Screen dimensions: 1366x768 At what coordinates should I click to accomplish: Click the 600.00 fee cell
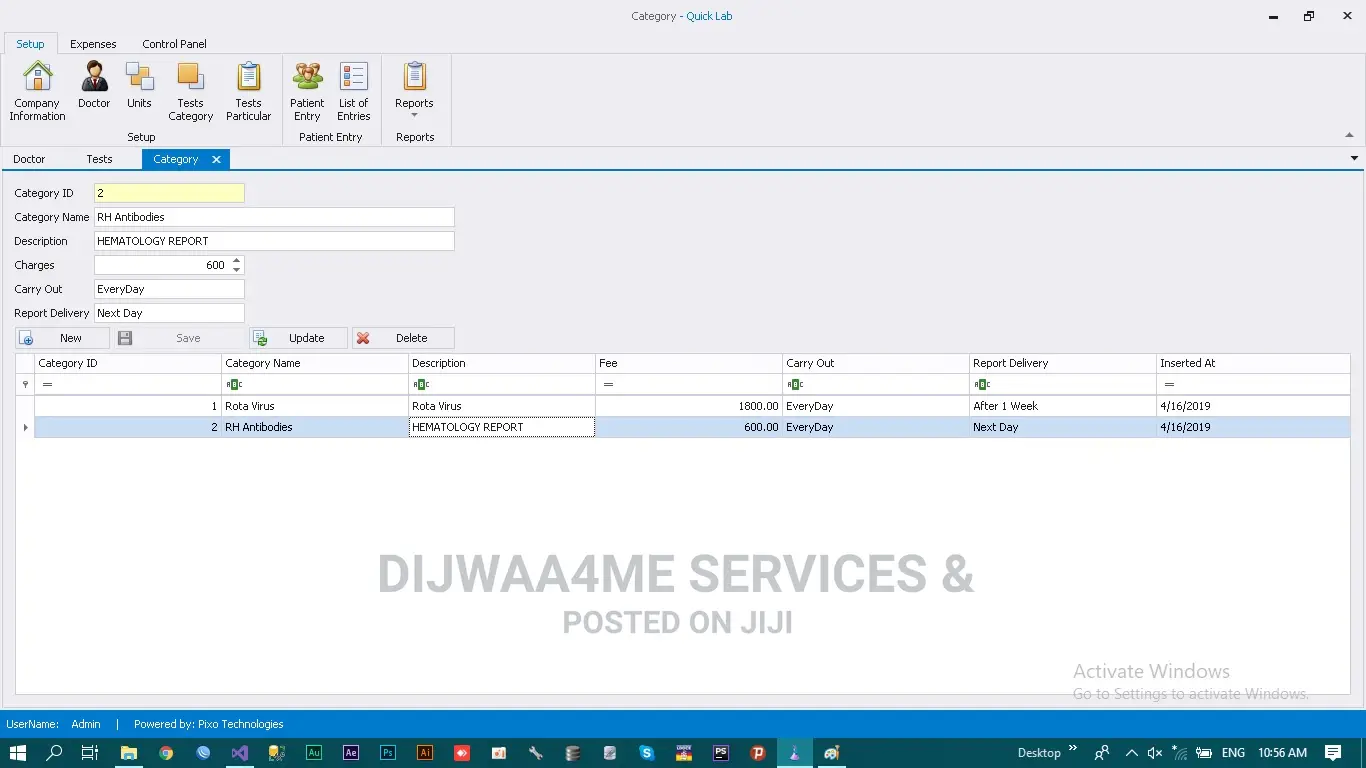pyautogui.click(x=689, y=427)
